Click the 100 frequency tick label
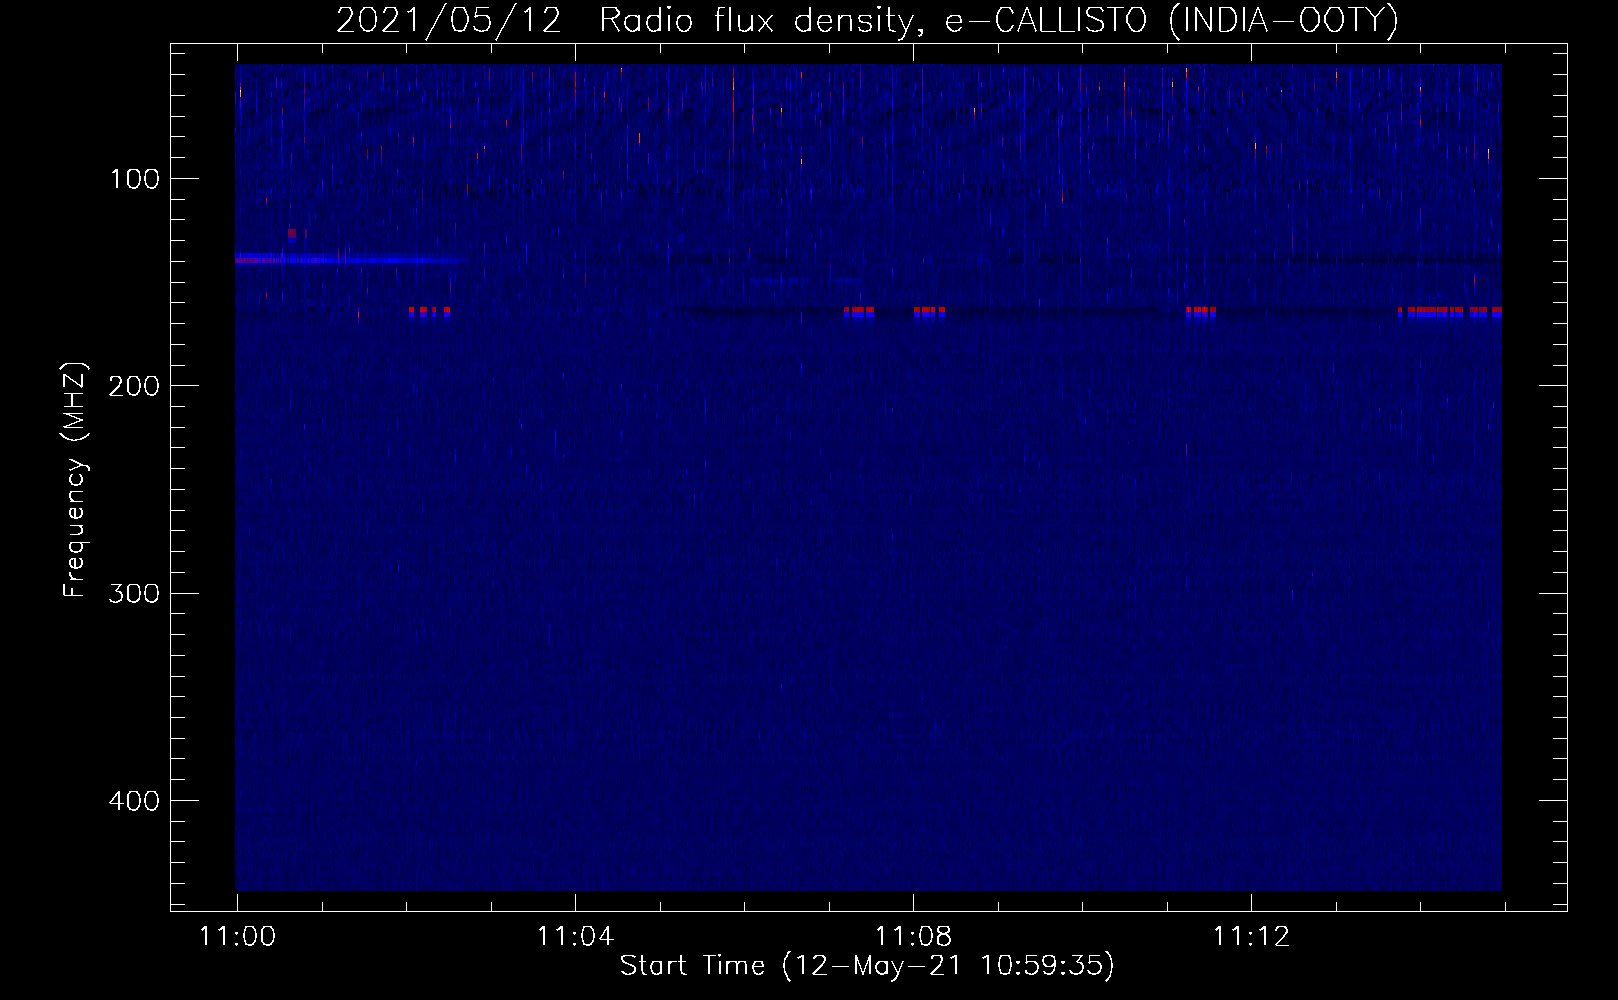This screenshot has height=1000, width=1618. (x=134, y=179)
